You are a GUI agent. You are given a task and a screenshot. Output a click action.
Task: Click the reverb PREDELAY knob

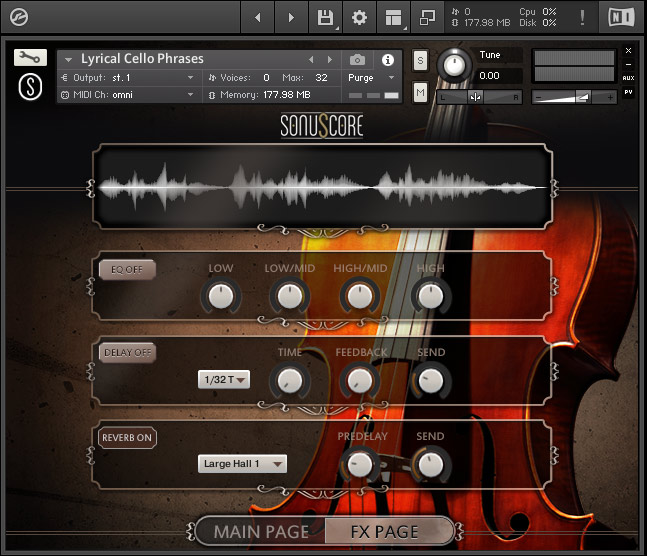pos(360,464)
